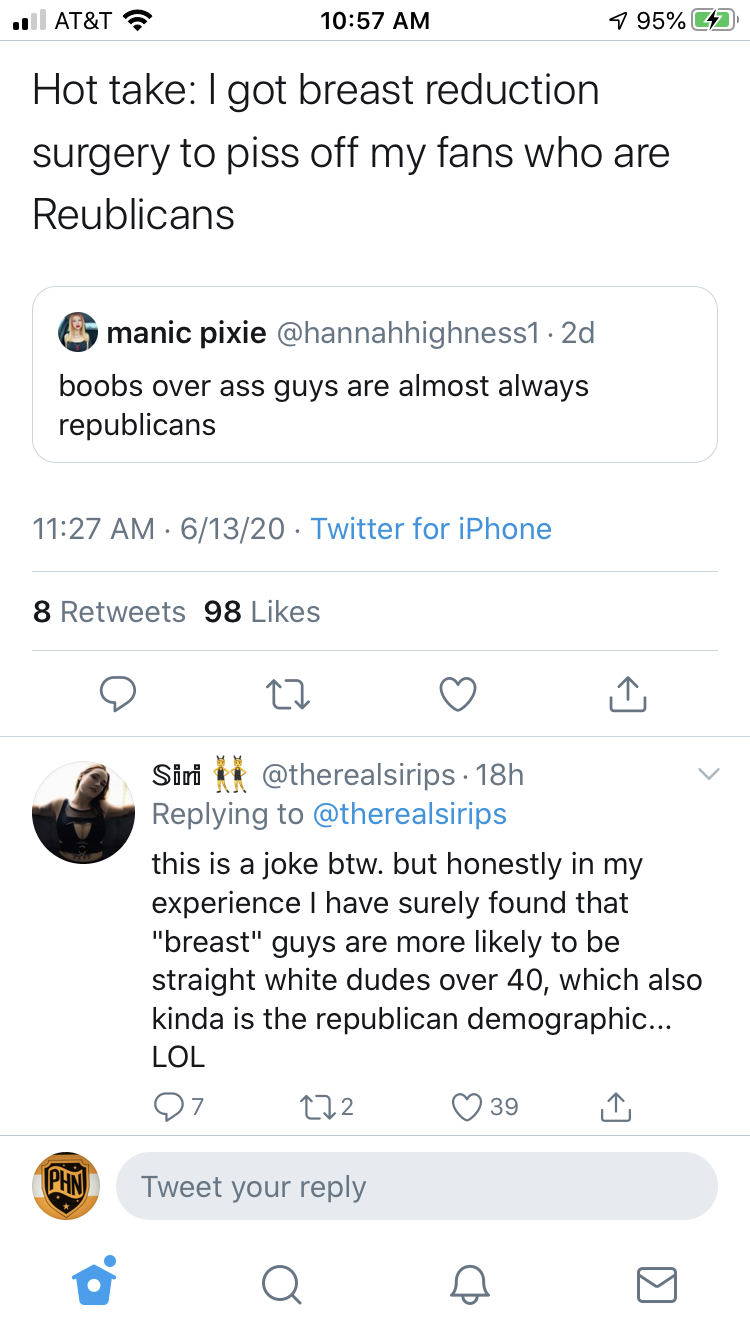Like the main tweet with the heart icon
The image size is (750, 1334).
pos(458,694)
